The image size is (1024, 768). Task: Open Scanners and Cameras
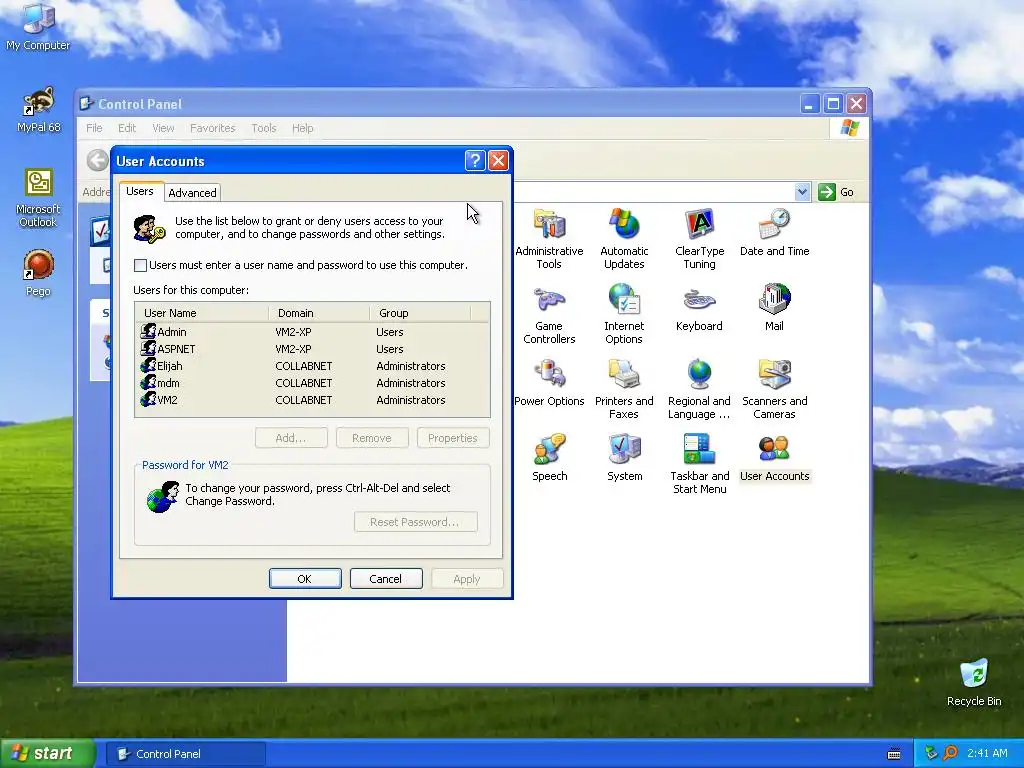pyautogui.click(x=775, y=389)
